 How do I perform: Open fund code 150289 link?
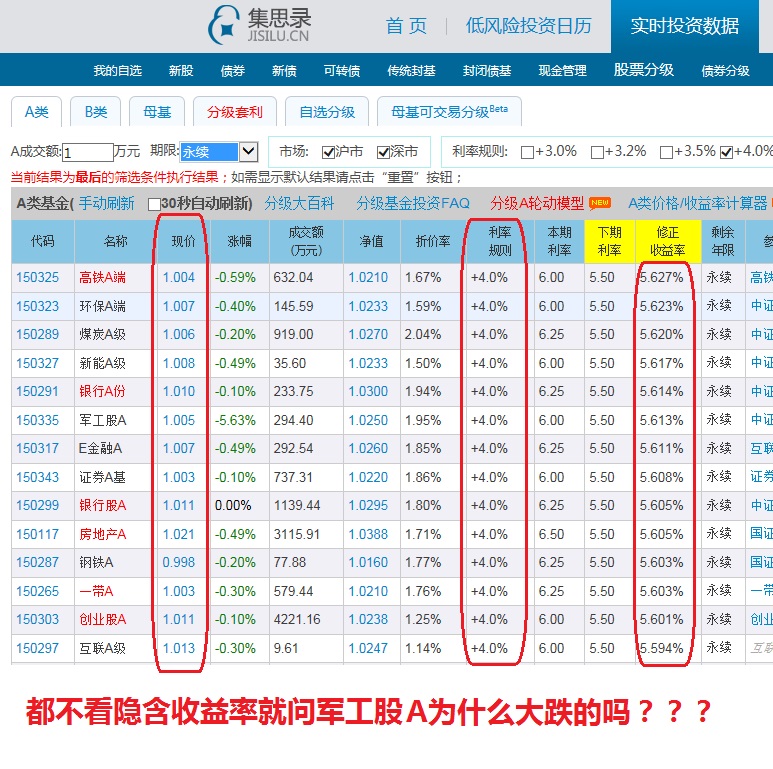(37, 335)
